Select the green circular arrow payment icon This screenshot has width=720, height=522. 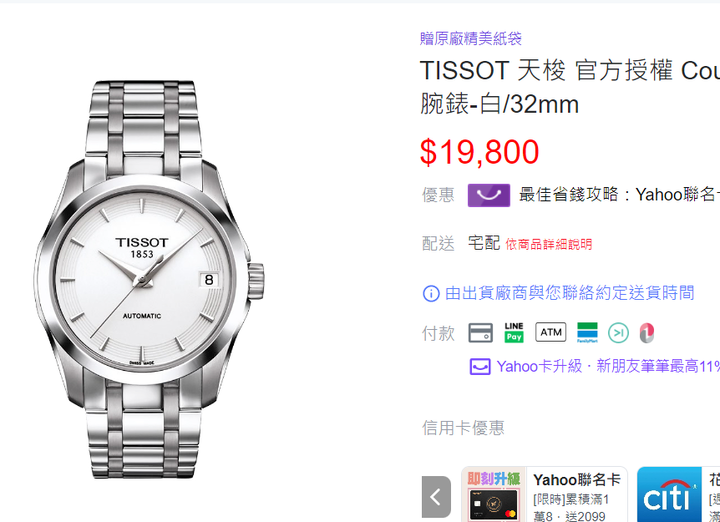(x=618, y=333)
